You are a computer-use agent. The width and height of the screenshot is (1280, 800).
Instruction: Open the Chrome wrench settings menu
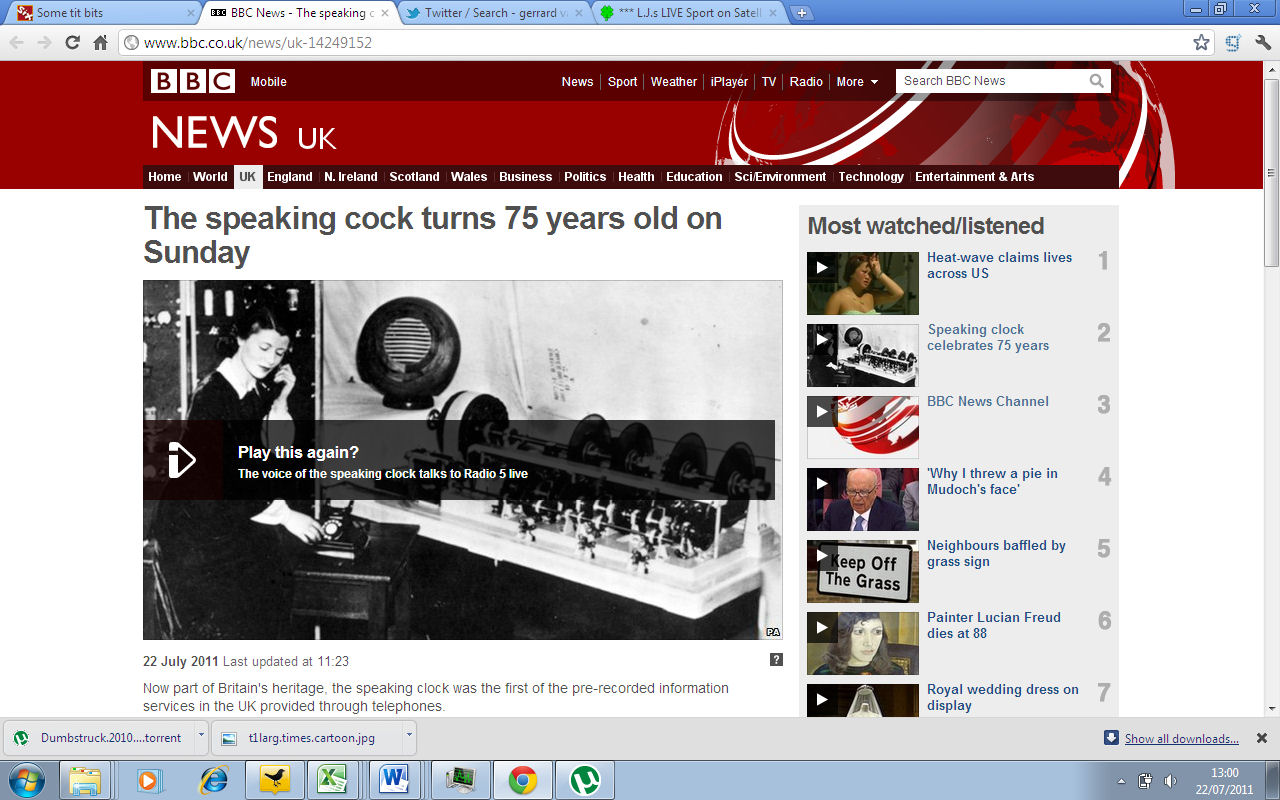click(1262, 43)
